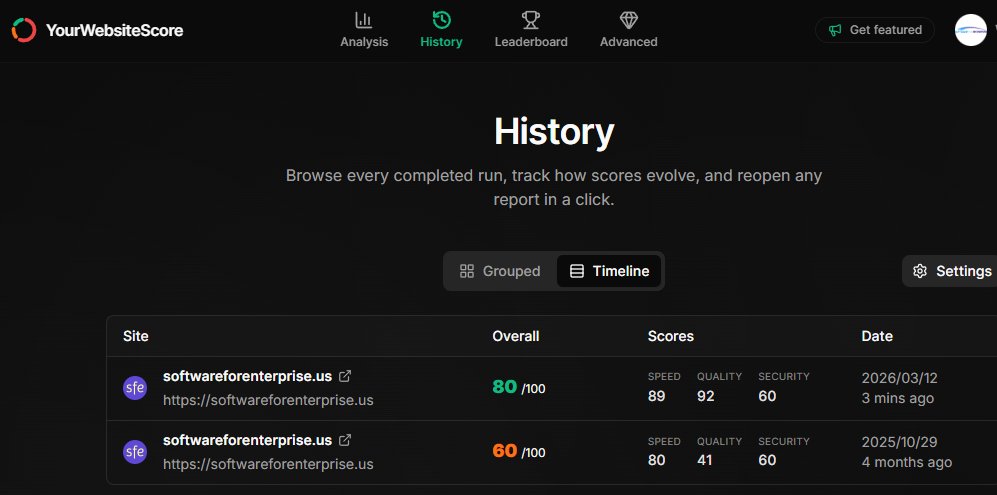Click the date 2026/03/12
Screen dimensions: 997x495
pos(900,378)
